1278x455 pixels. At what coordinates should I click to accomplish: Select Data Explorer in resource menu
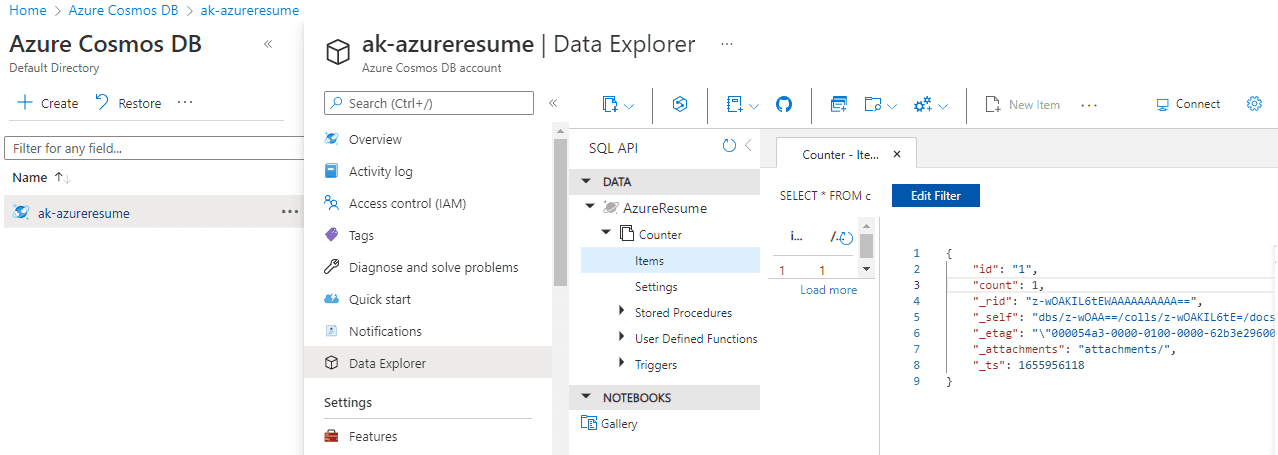(428, 363)
